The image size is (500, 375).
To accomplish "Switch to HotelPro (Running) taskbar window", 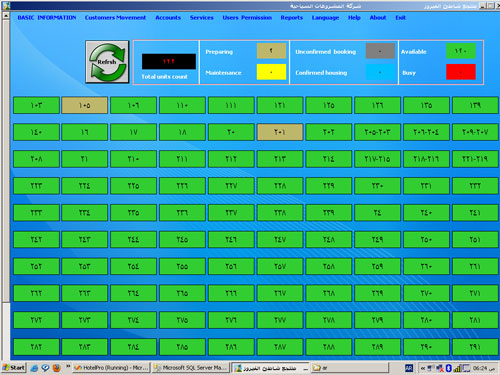I will 111,368.
